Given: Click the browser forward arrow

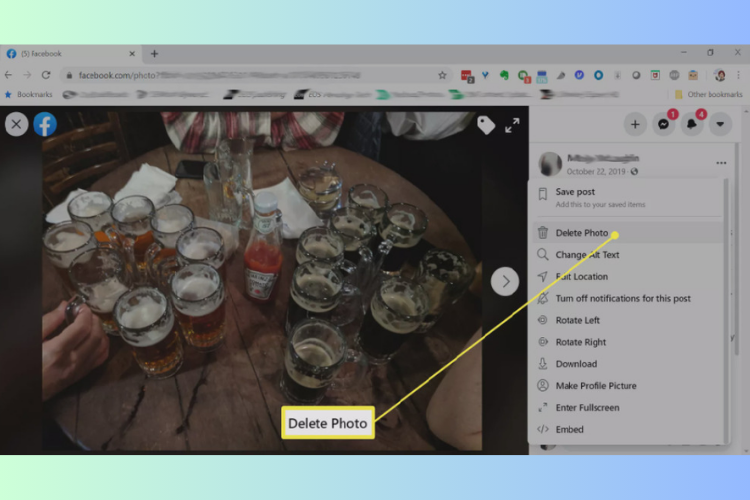Looking at the screenshot, I should coord(27,75).
